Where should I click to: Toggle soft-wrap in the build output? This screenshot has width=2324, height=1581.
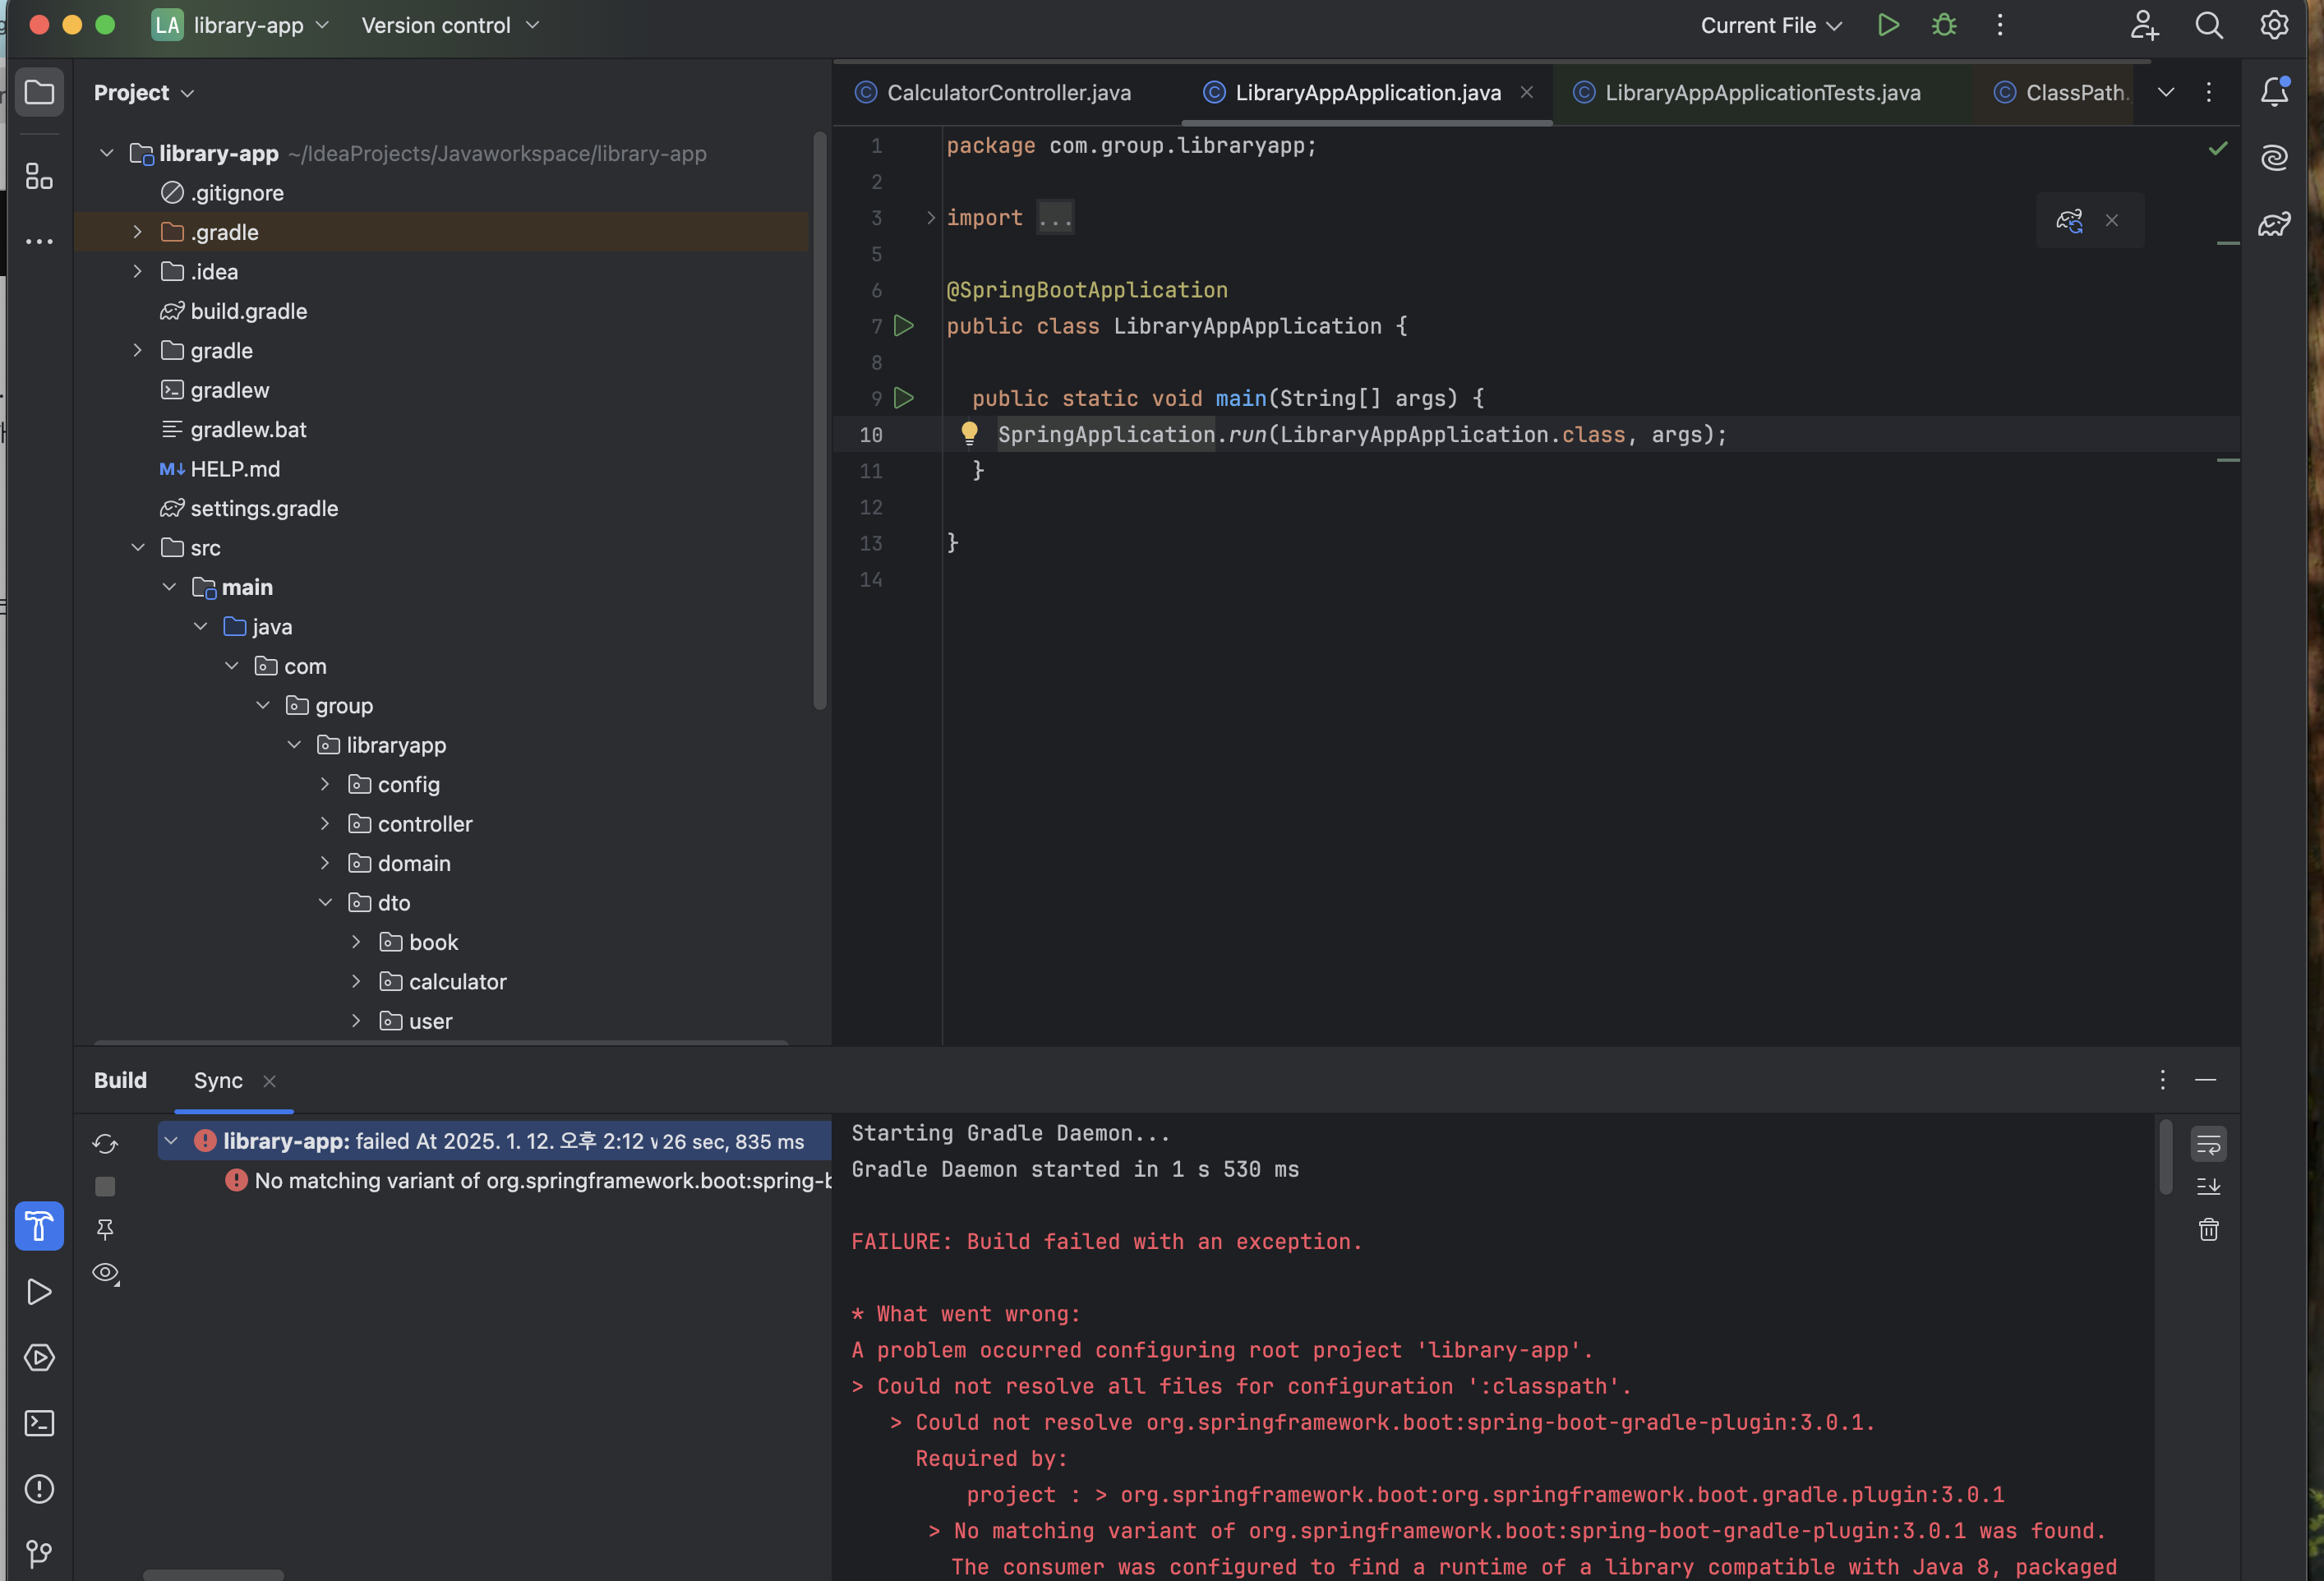pos(2208,1144)
